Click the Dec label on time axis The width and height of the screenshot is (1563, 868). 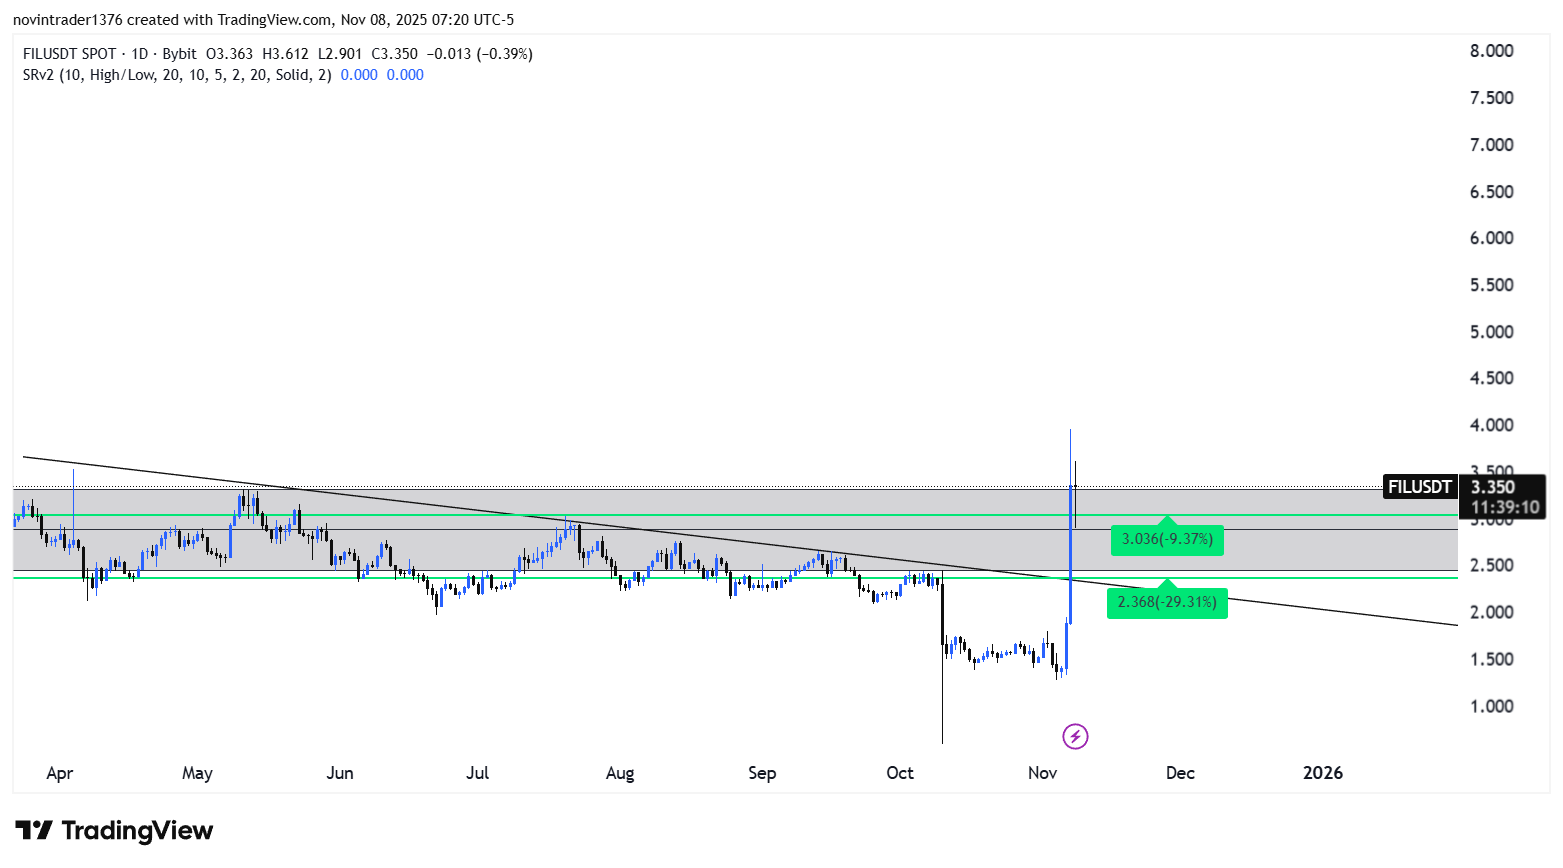(1181, 773)
